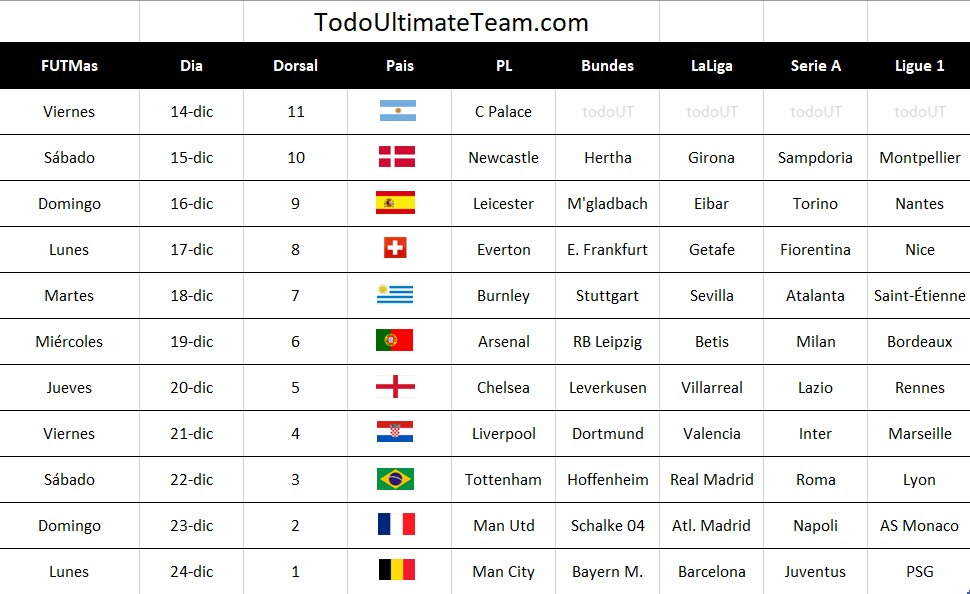Click the Belgium flag icon
The height and width of the screenshot is (594, 970).
[x=397, y=570]
